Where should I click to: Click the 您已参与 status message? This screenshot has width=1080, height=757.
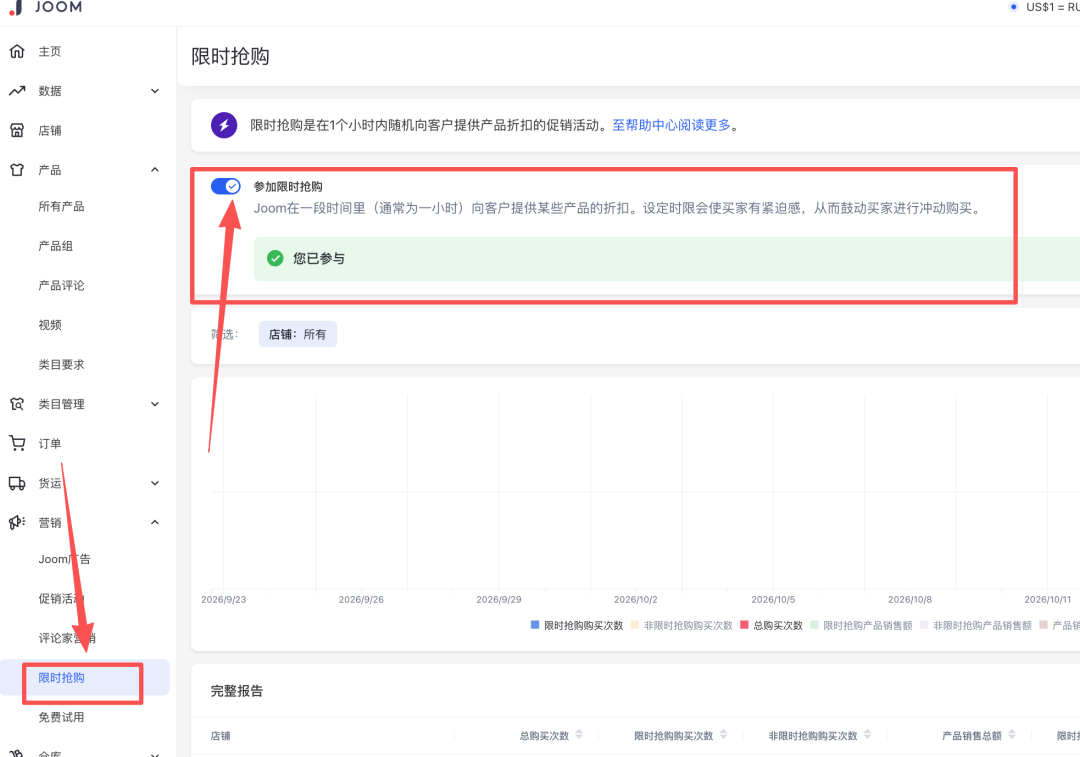pyautogui.click(x=319, y=258)
